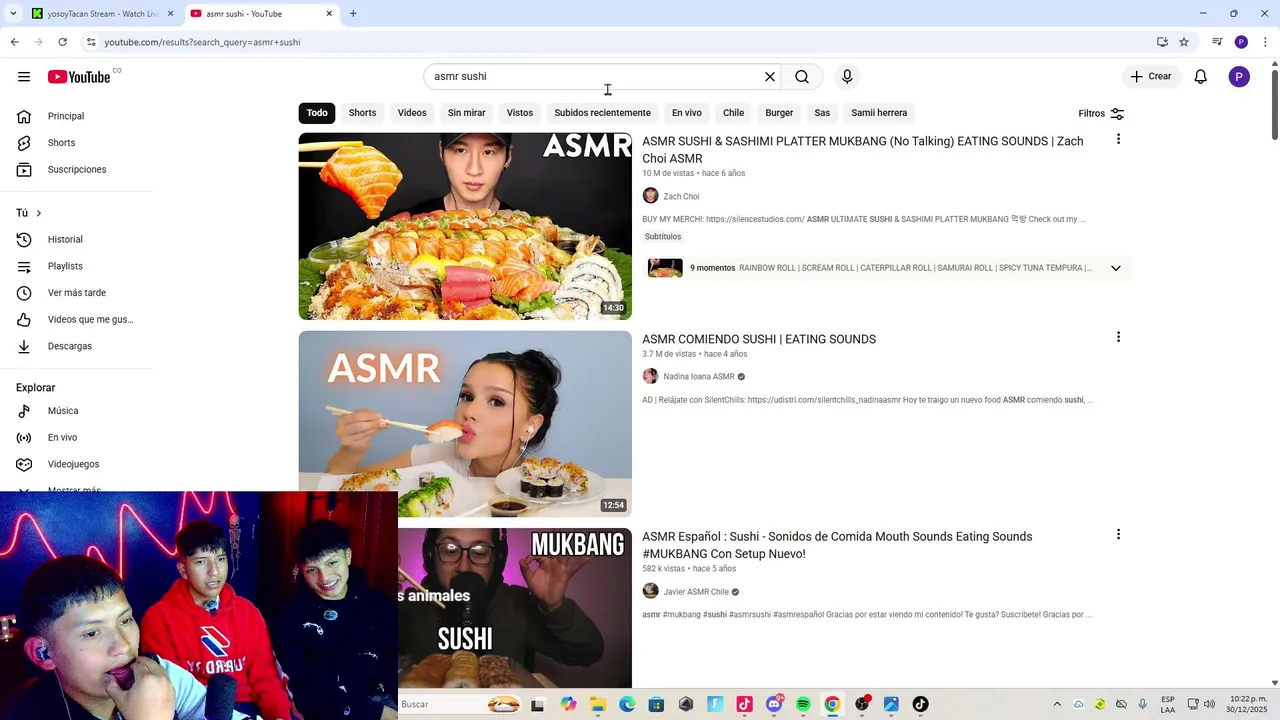Expand the Tú section chevron
This screenshot has width=1280, height=720.
[38, 213]
